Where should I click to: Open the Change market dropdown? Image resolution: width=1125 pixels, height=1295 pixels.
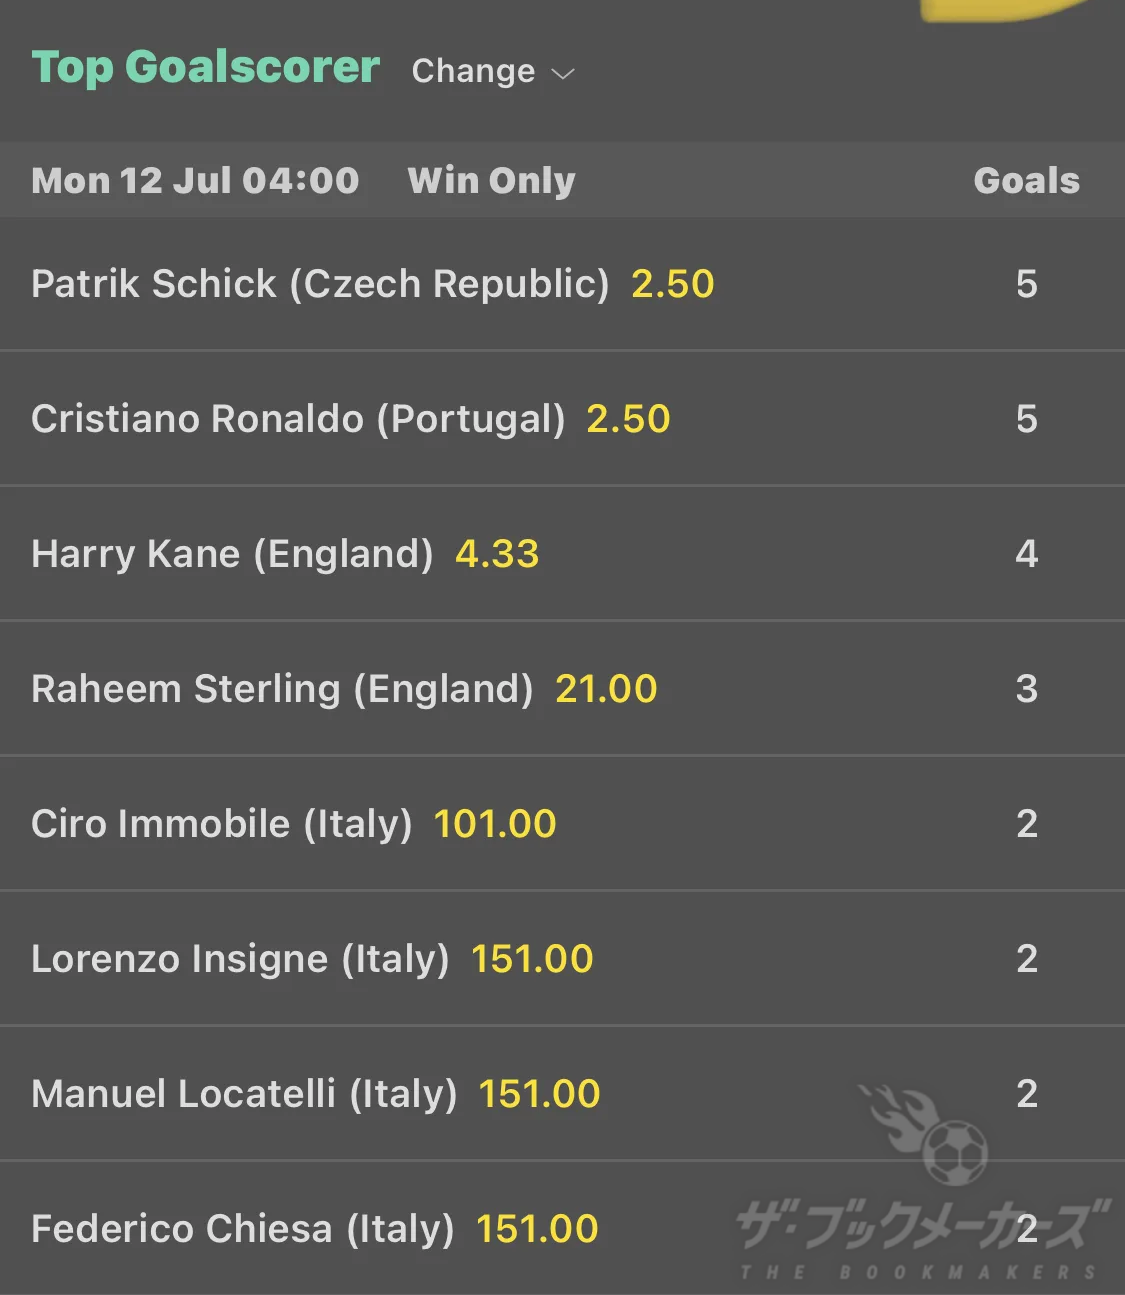tap(493, 71)
